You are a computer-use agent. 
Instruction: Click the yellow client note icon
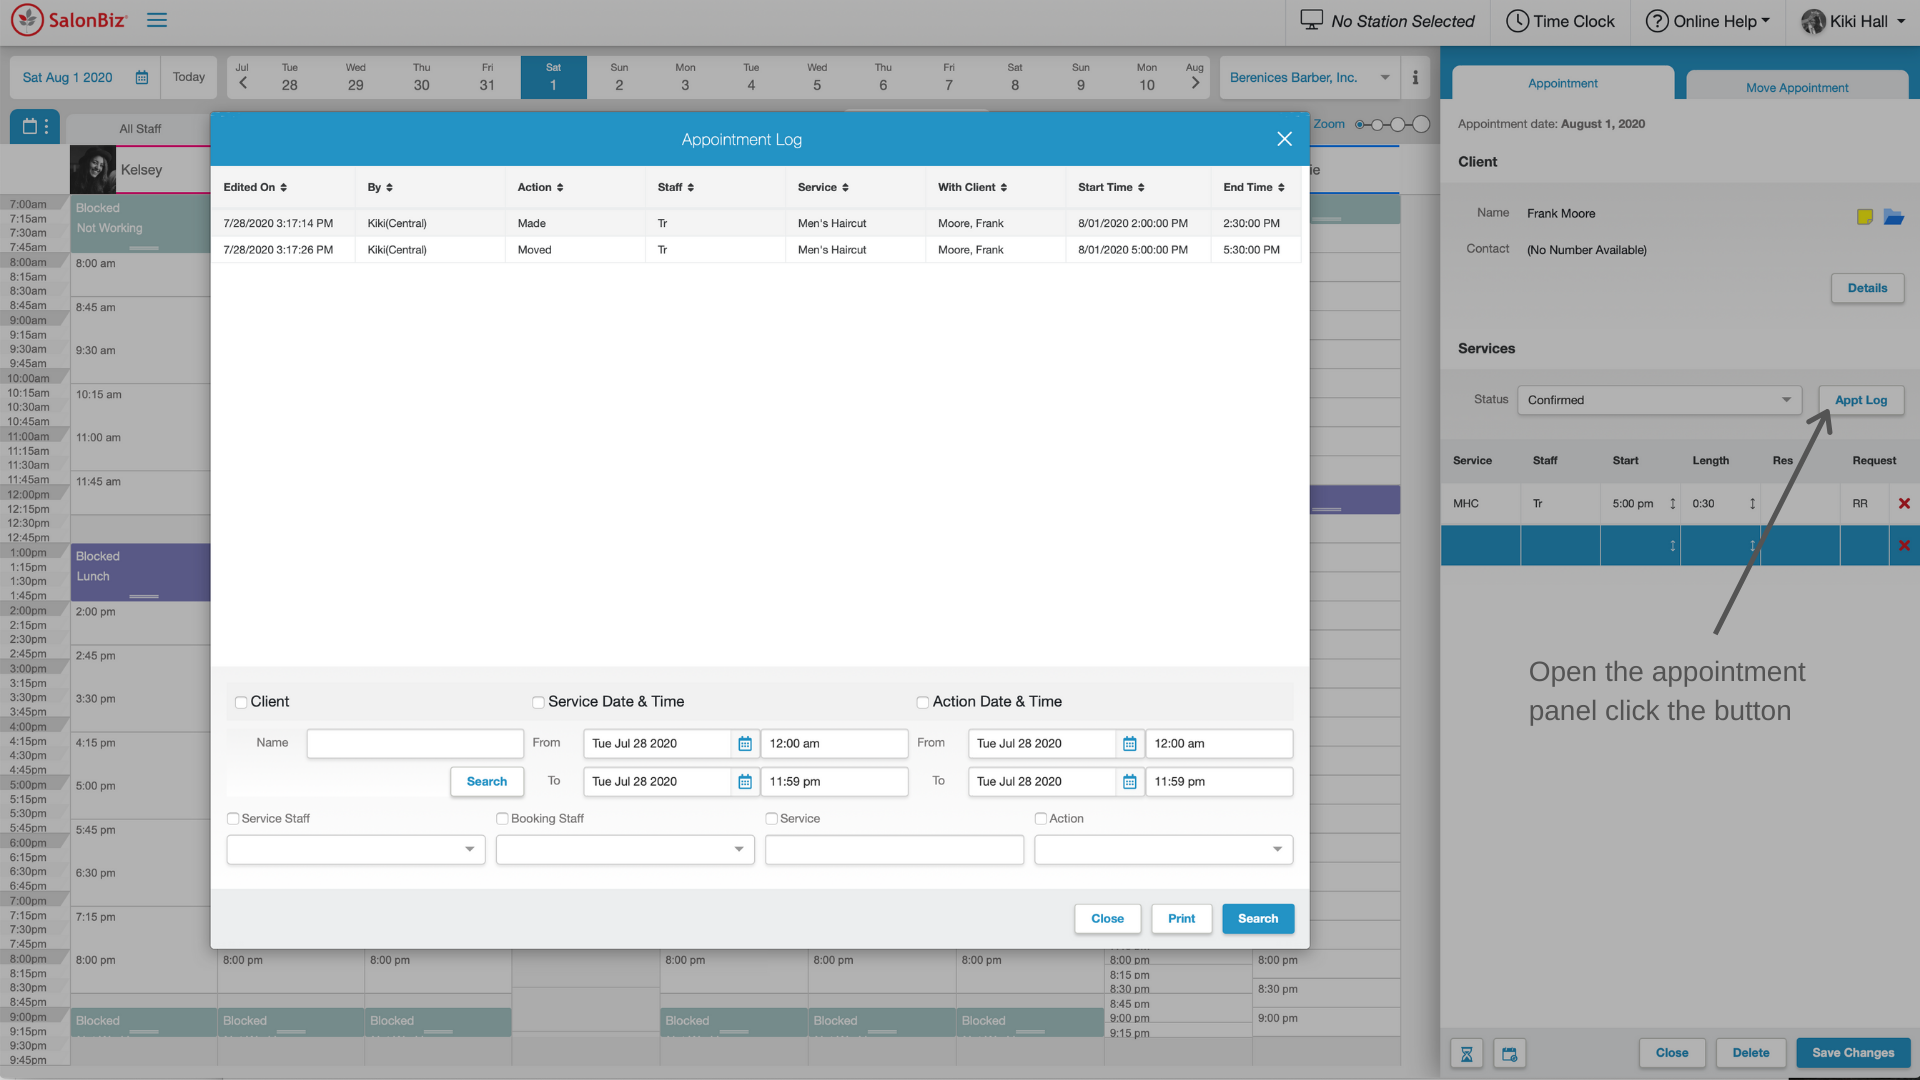pos(1864,216)
